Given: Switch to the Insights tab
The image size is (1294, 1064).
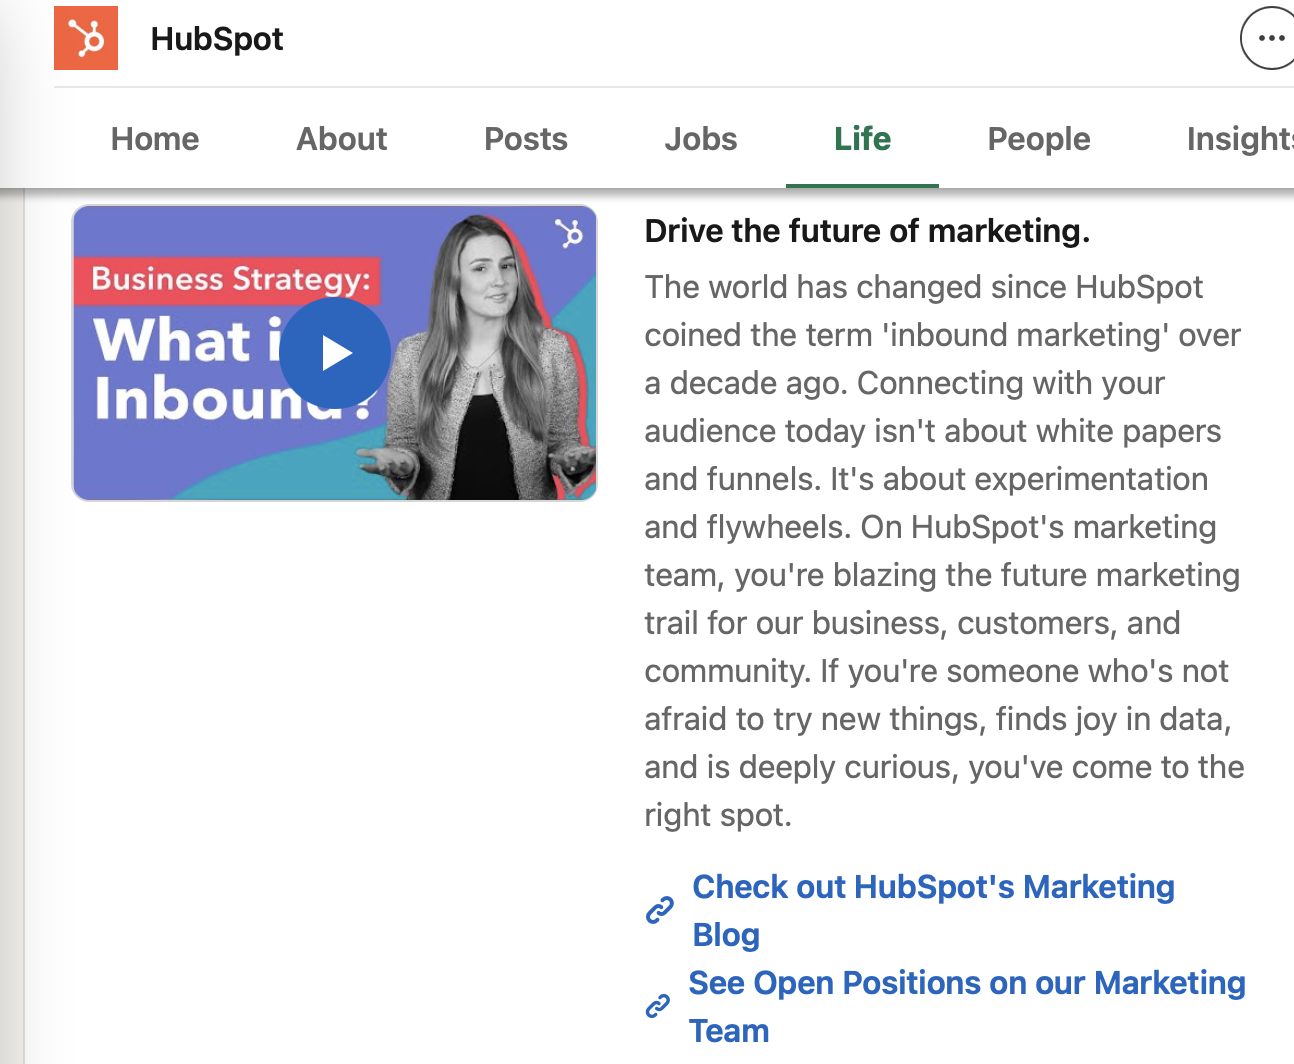Looking at the screenshot, I should click(x=1238, y=139).
